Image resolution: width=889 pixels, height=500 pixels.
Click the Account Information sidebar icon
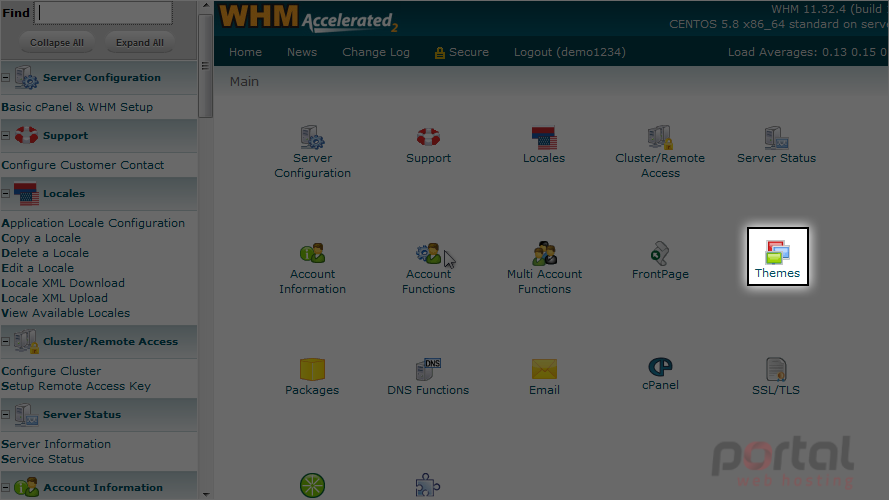click(26, 487)
